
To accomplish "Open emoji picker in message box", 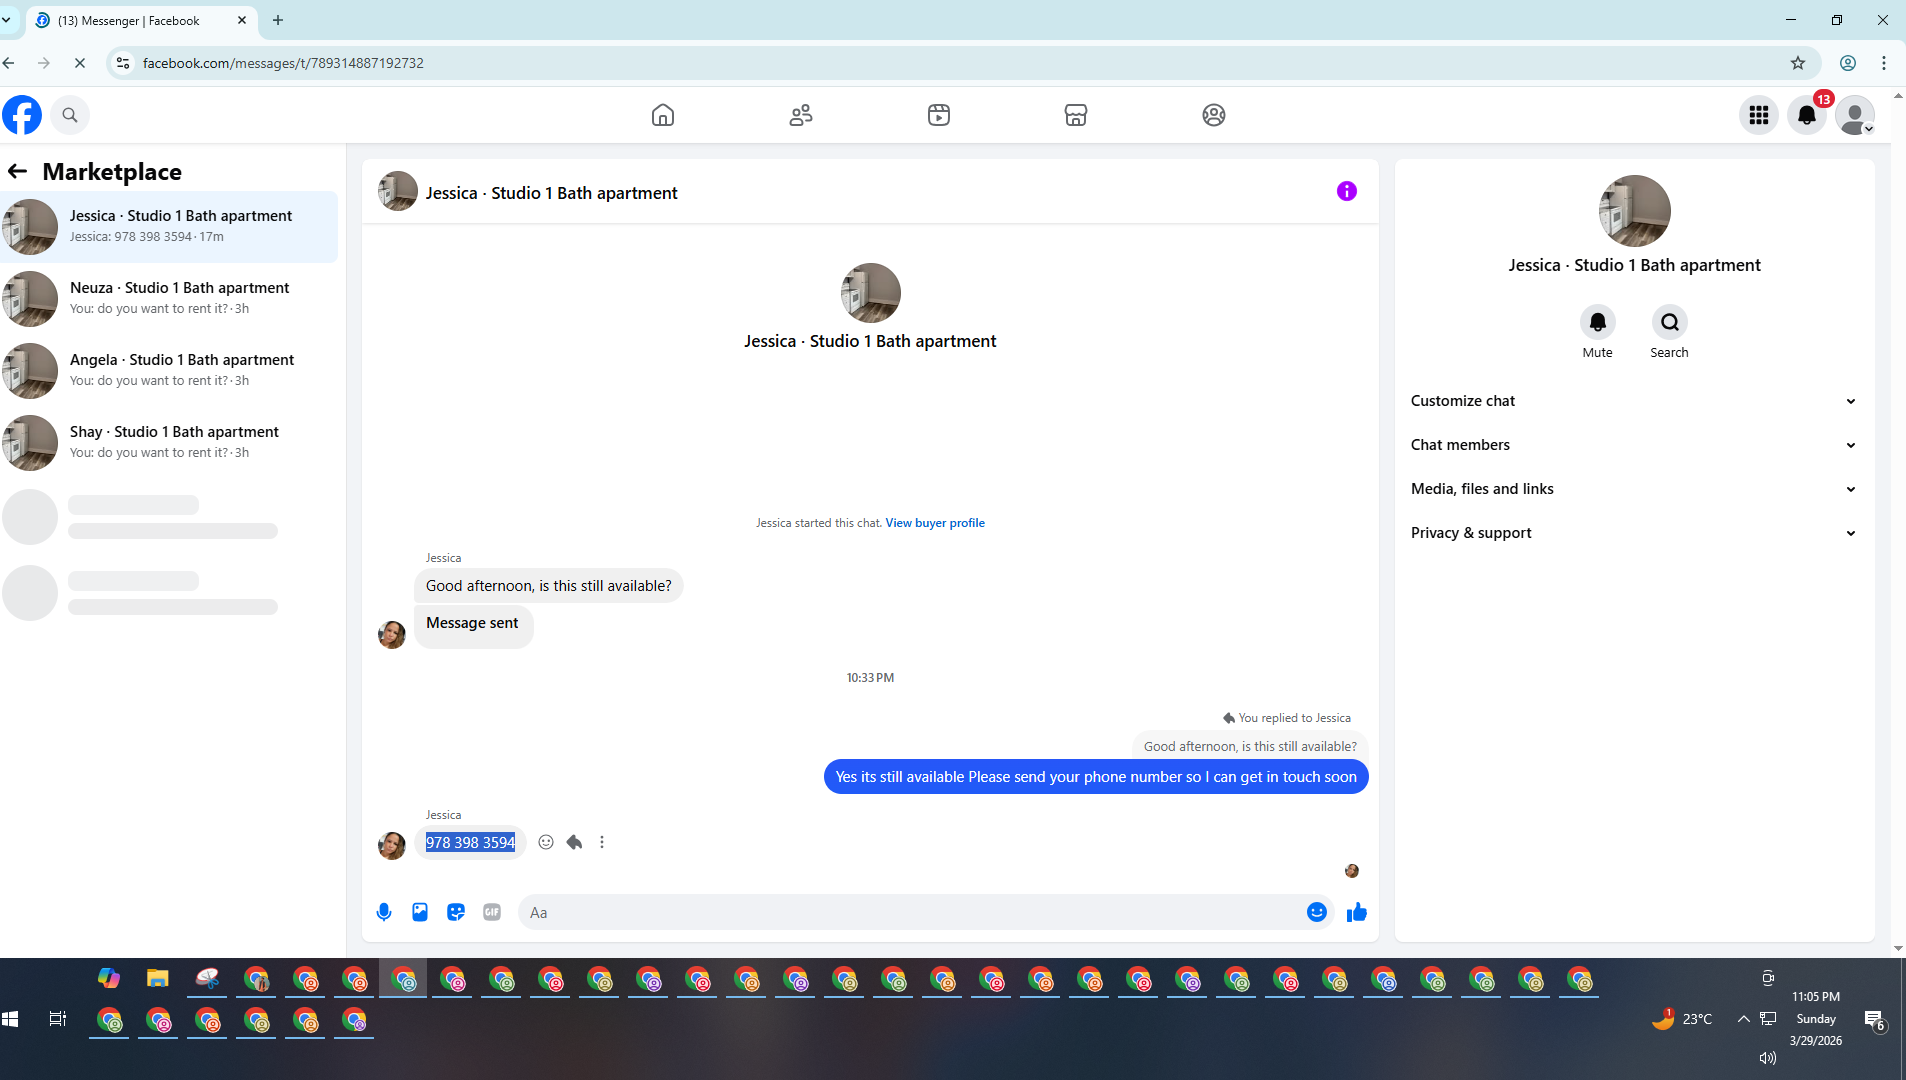I will (x=1317, y=912).
